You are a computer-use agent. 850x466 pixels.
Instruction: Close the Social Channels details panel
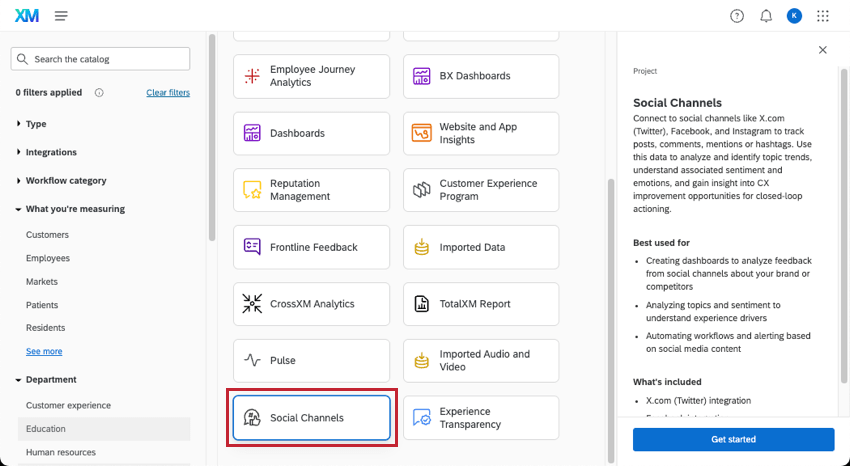click(x=822, y=50)
